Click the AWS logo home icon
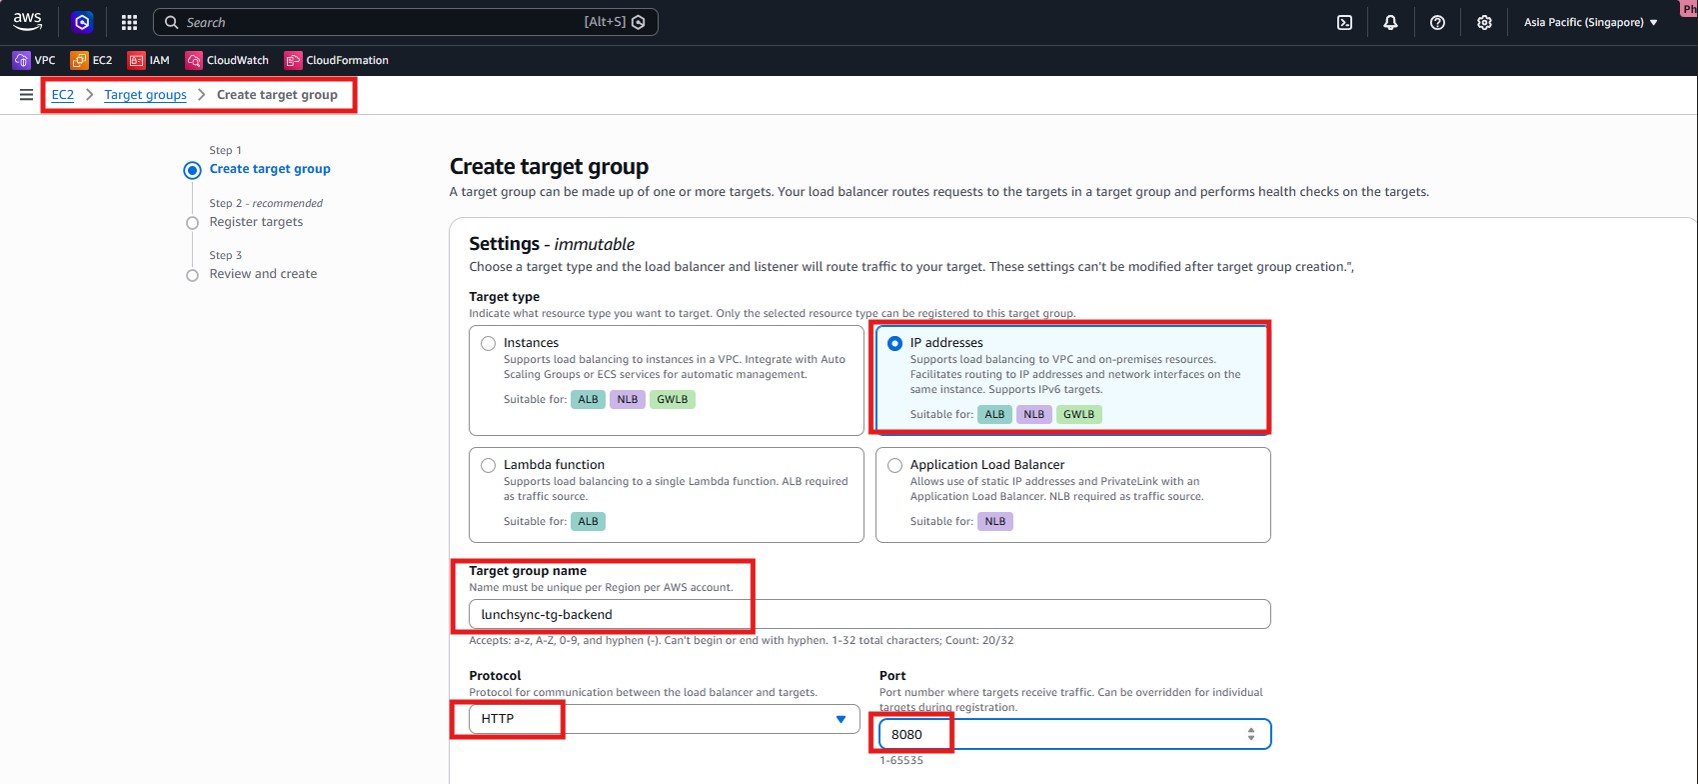The width and height of the screenshot is (1698, 784). 27,22
